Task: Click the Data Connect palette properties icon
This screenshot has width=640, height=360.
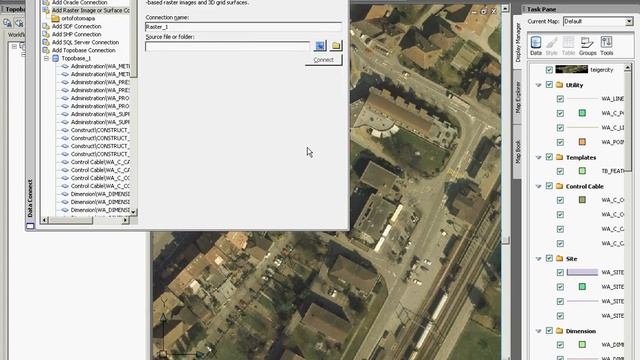Action: point(30,226)
